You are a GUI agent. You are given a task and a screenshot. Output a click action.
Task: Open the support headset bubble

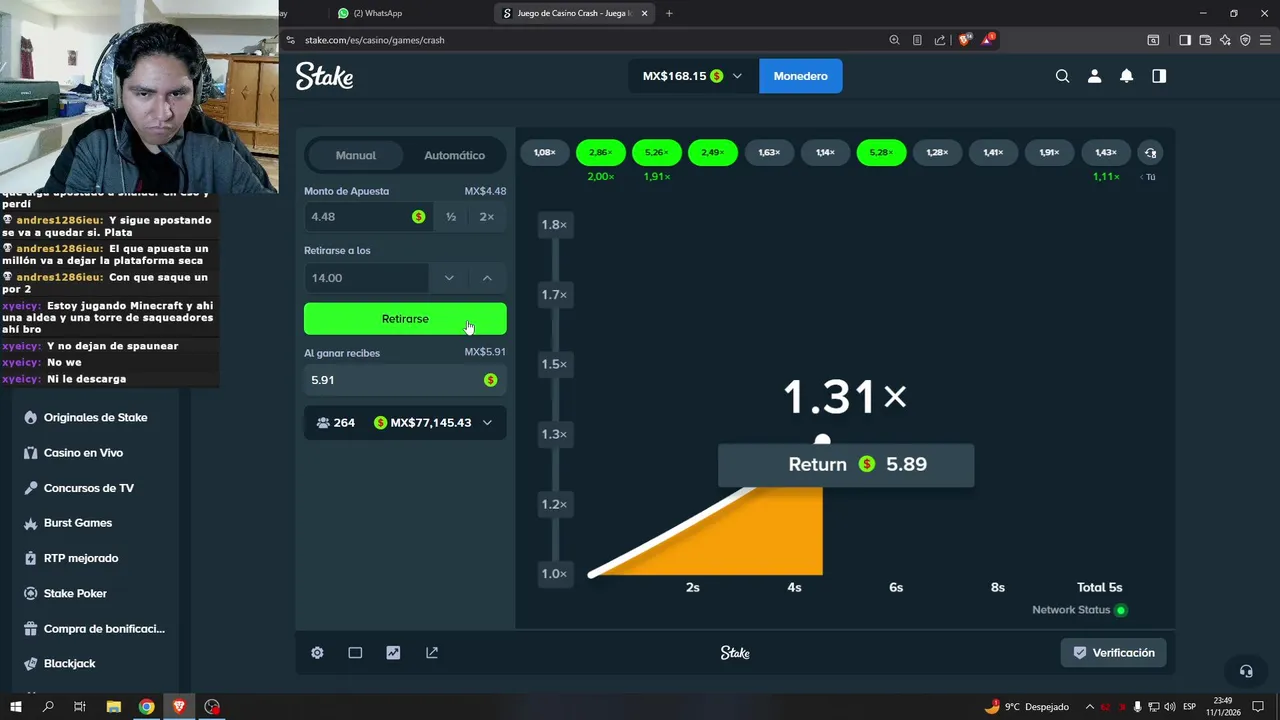pyautogui.click(x=1246, y=671)
